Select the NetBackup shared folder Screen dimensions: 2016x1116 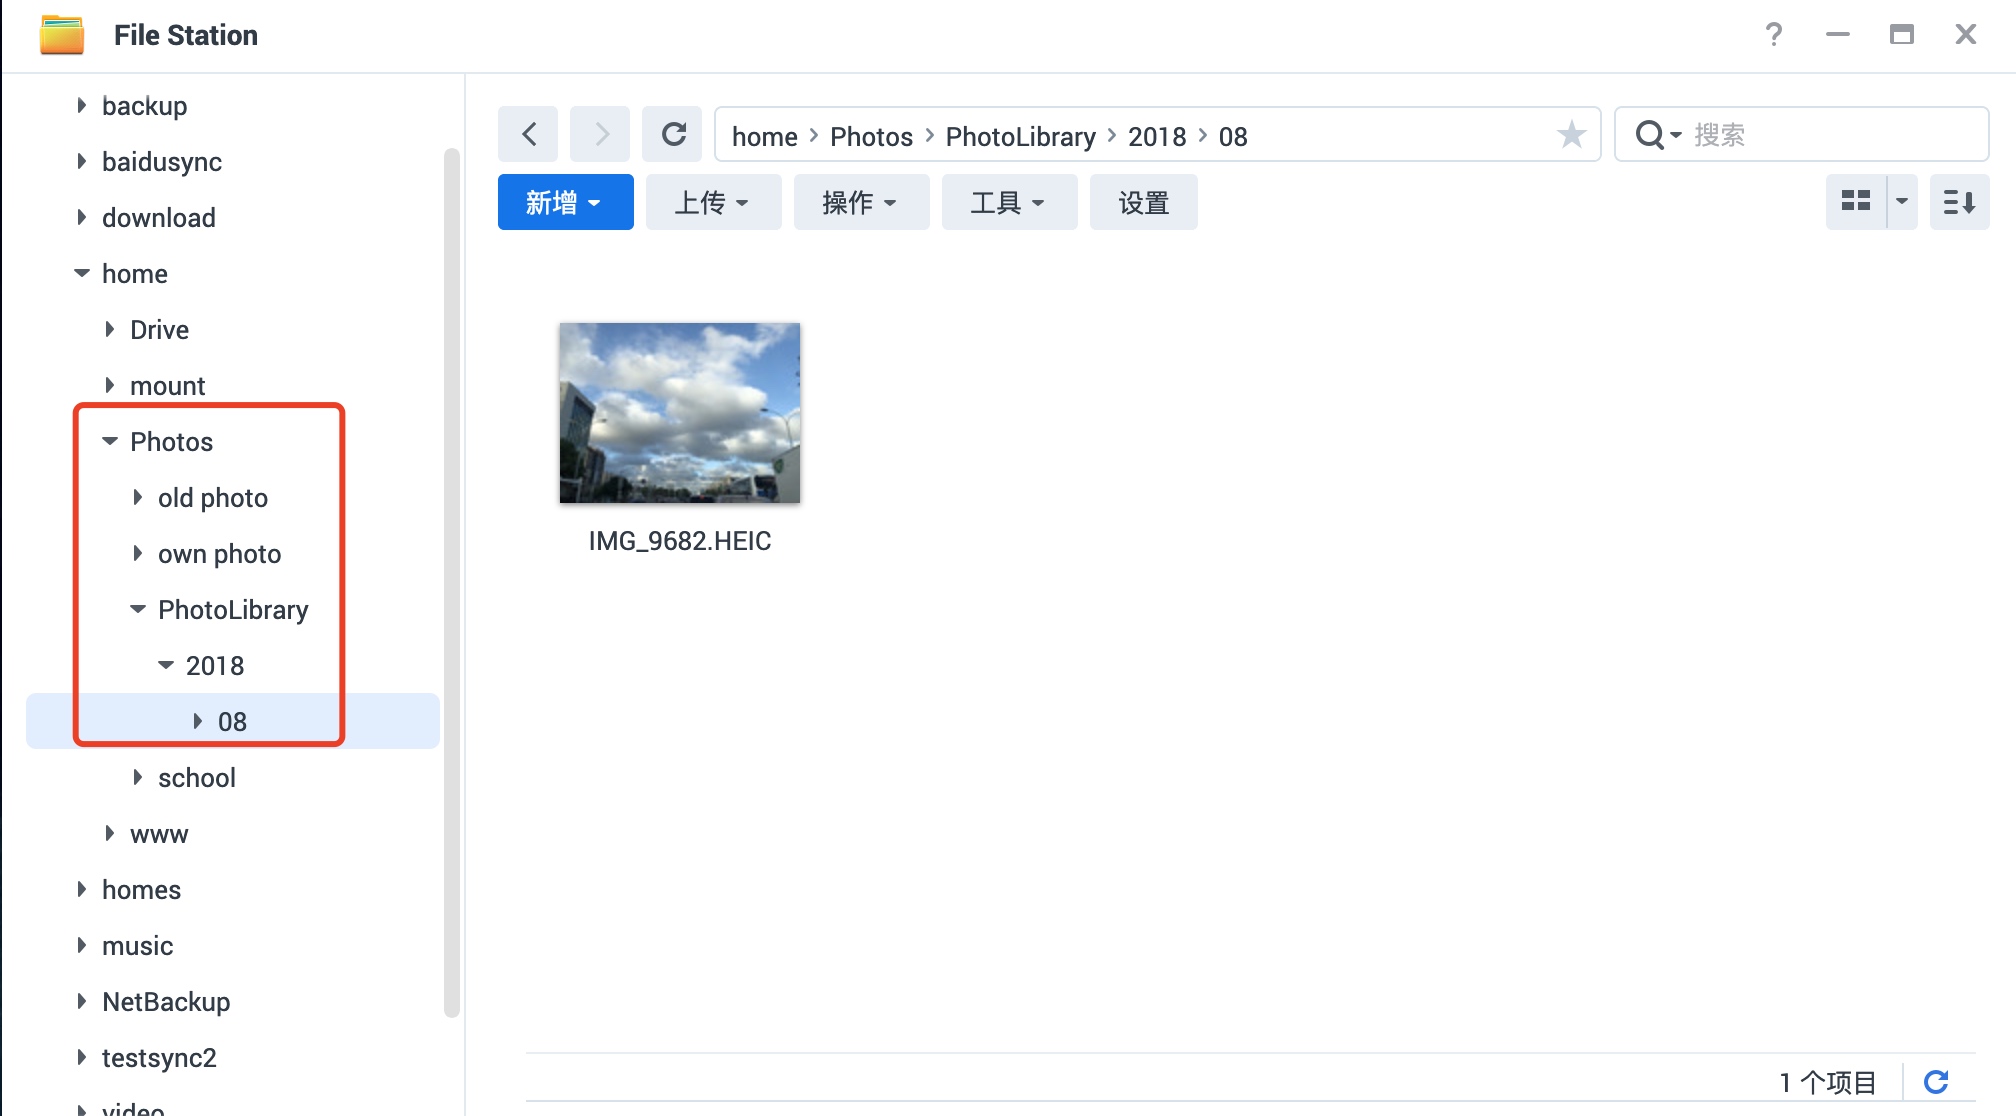(166, 1002)
